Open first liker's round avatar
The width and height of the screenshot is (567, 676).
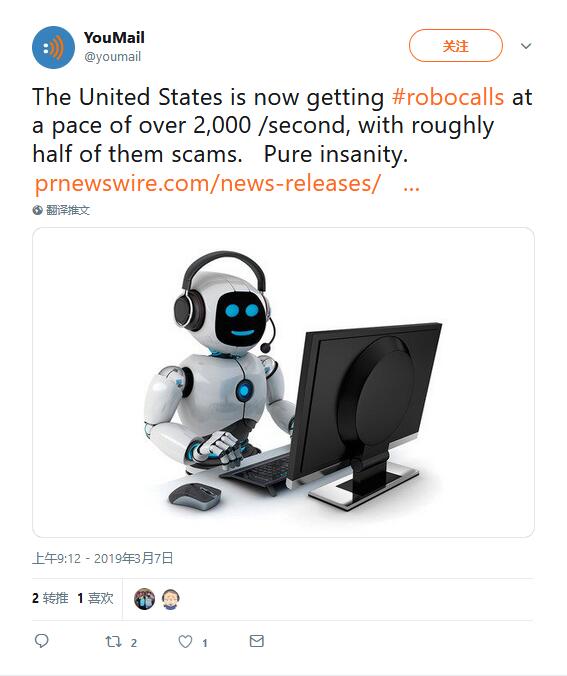click(144, 599)
